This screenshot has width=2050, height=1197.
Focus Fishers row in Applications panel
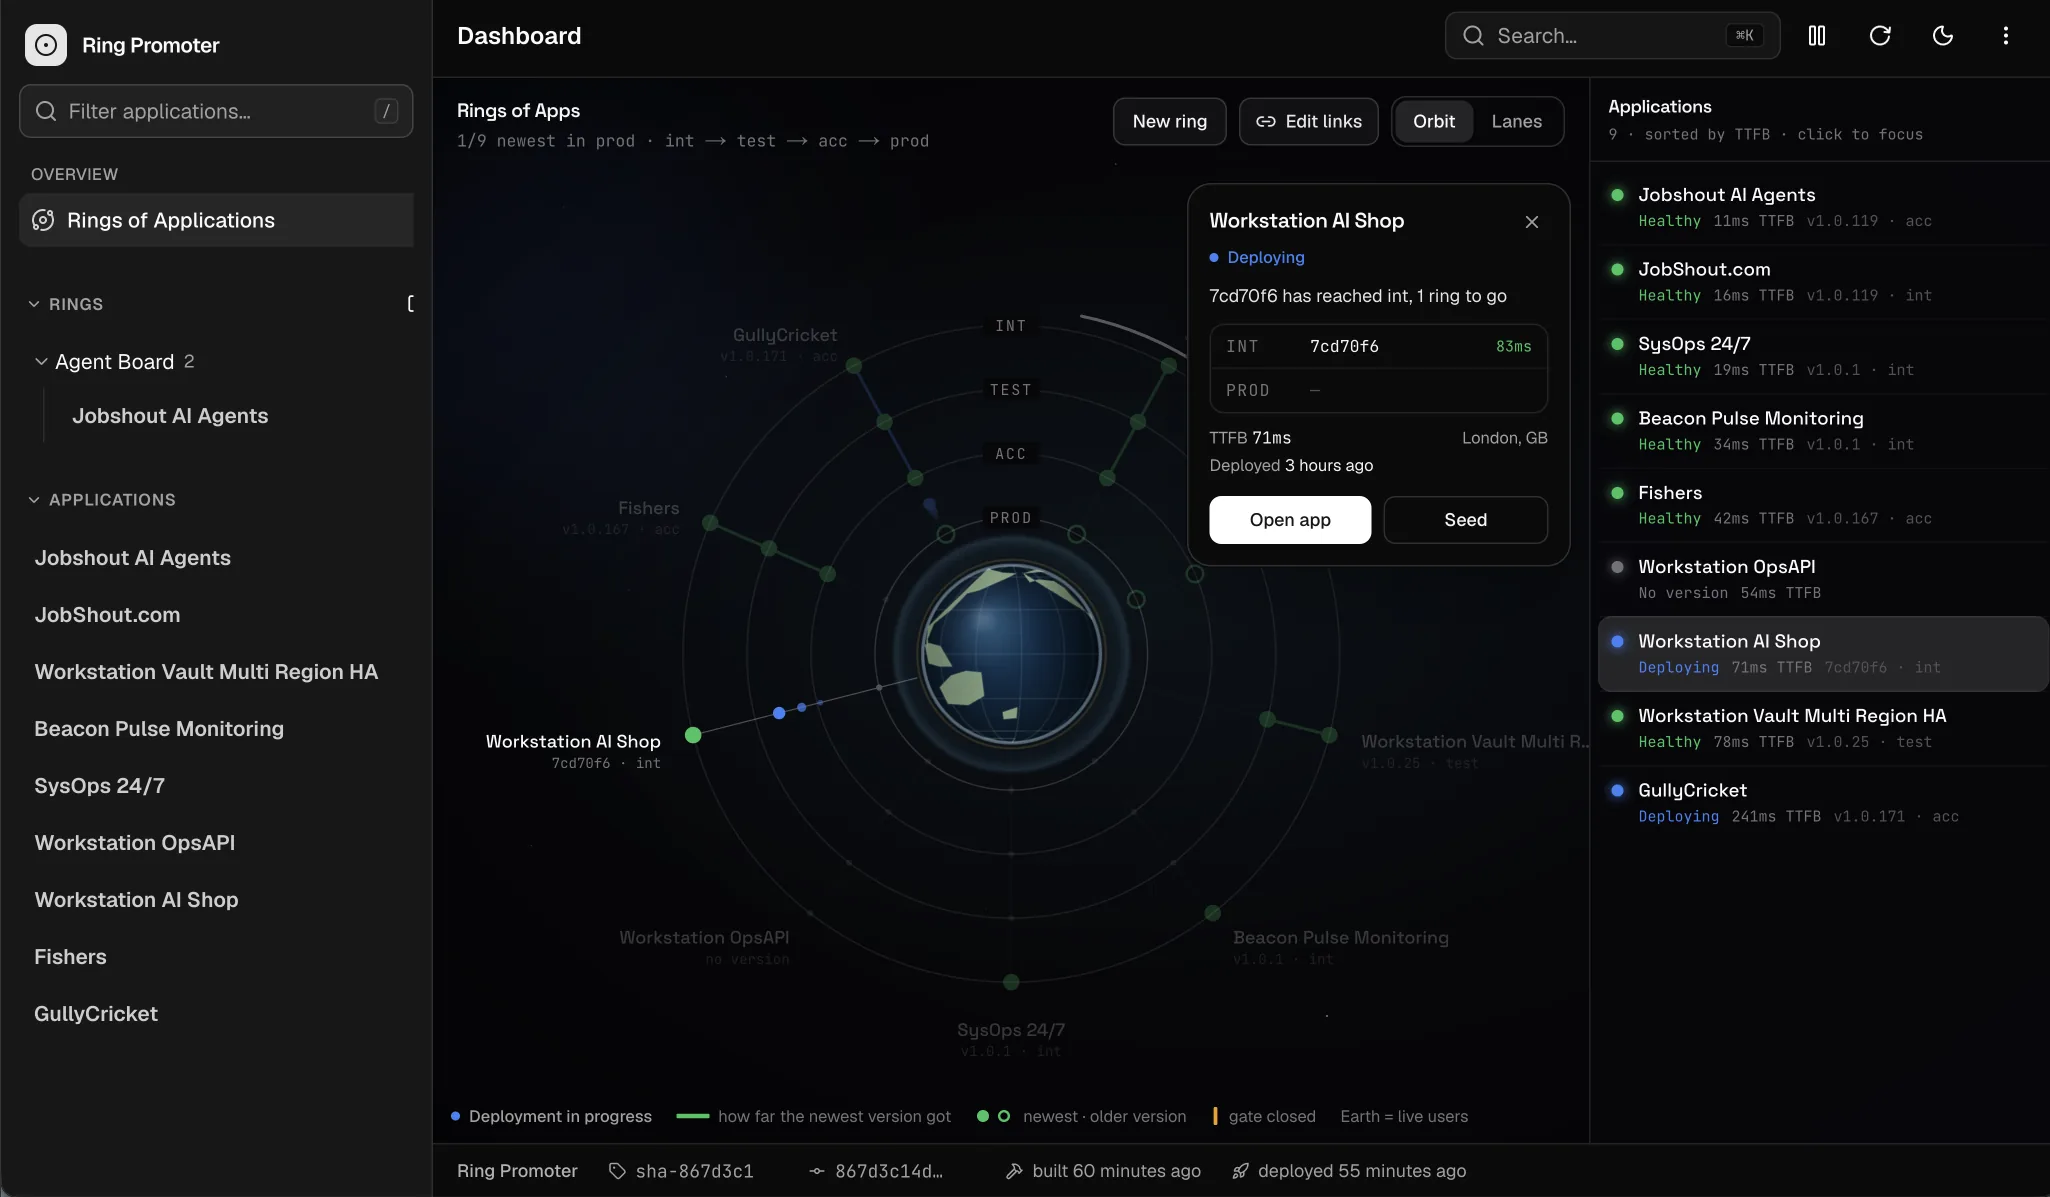(x=1823, y=505)
